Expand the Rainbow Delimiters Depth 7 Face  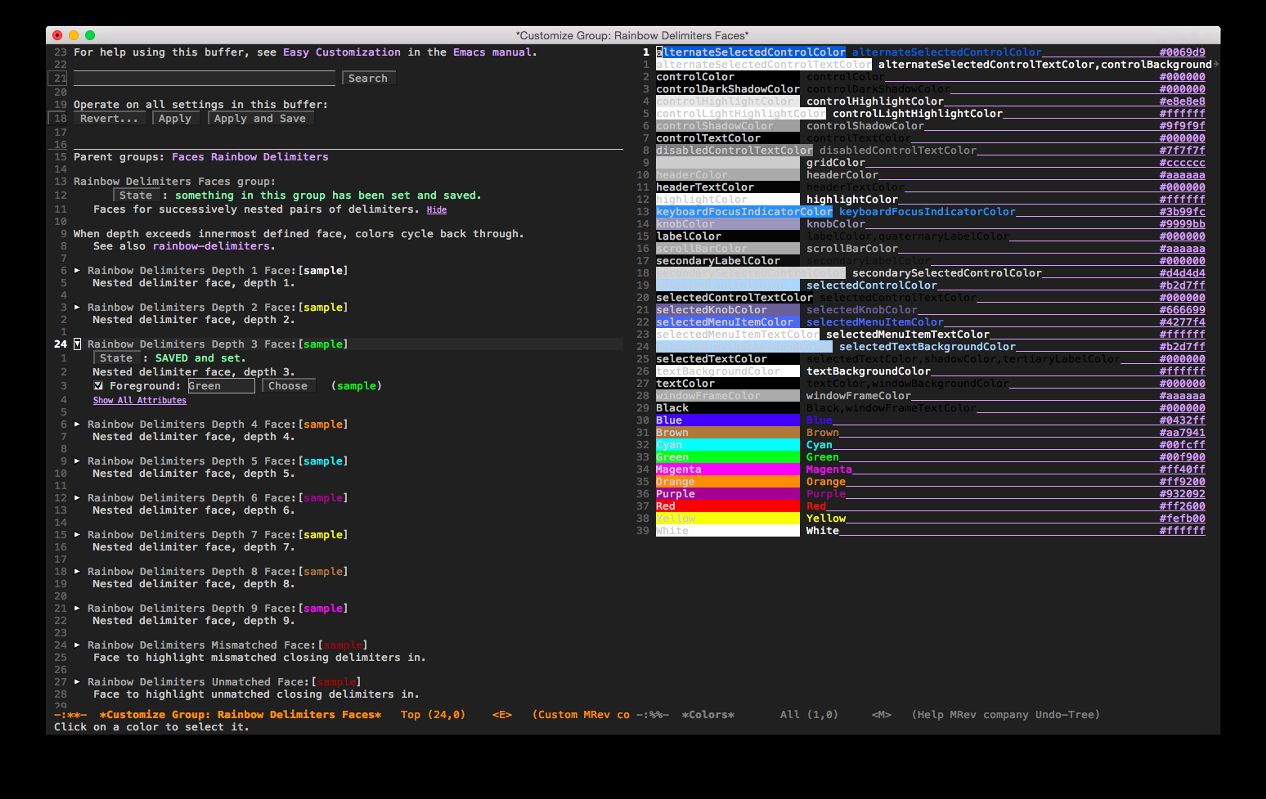(x=77, y=535)
